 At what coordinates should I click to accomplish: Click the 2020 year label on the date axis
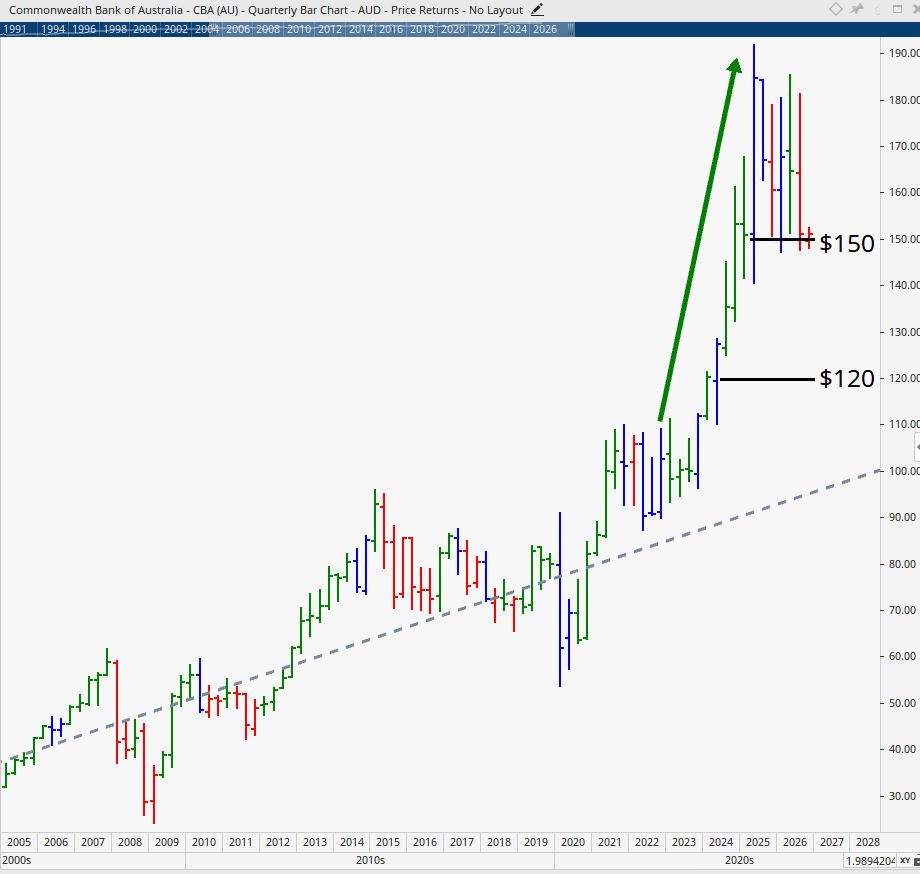[x=573, y=842]
